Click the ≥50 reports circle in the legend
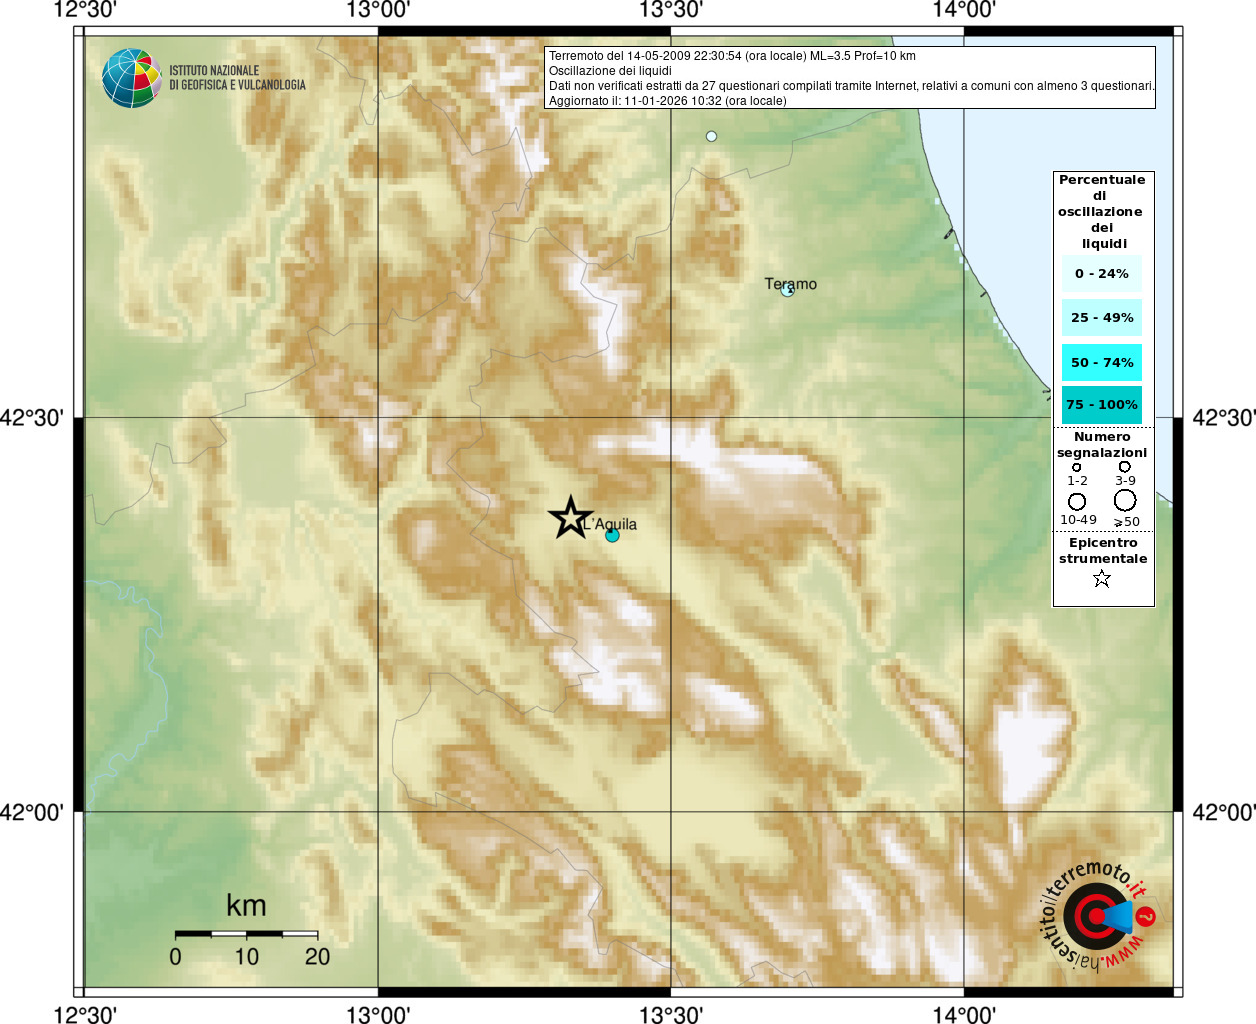 [x=1125, y=500]
